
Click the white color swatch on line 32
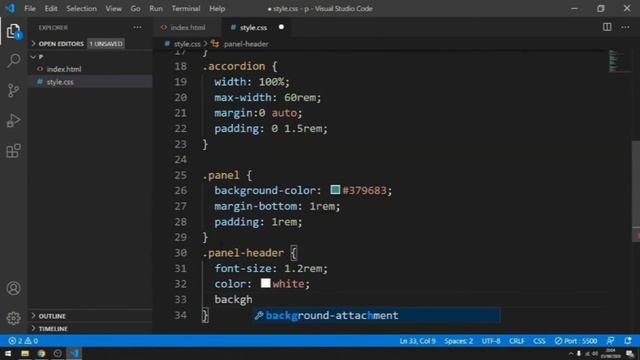[x=265, y=283]
